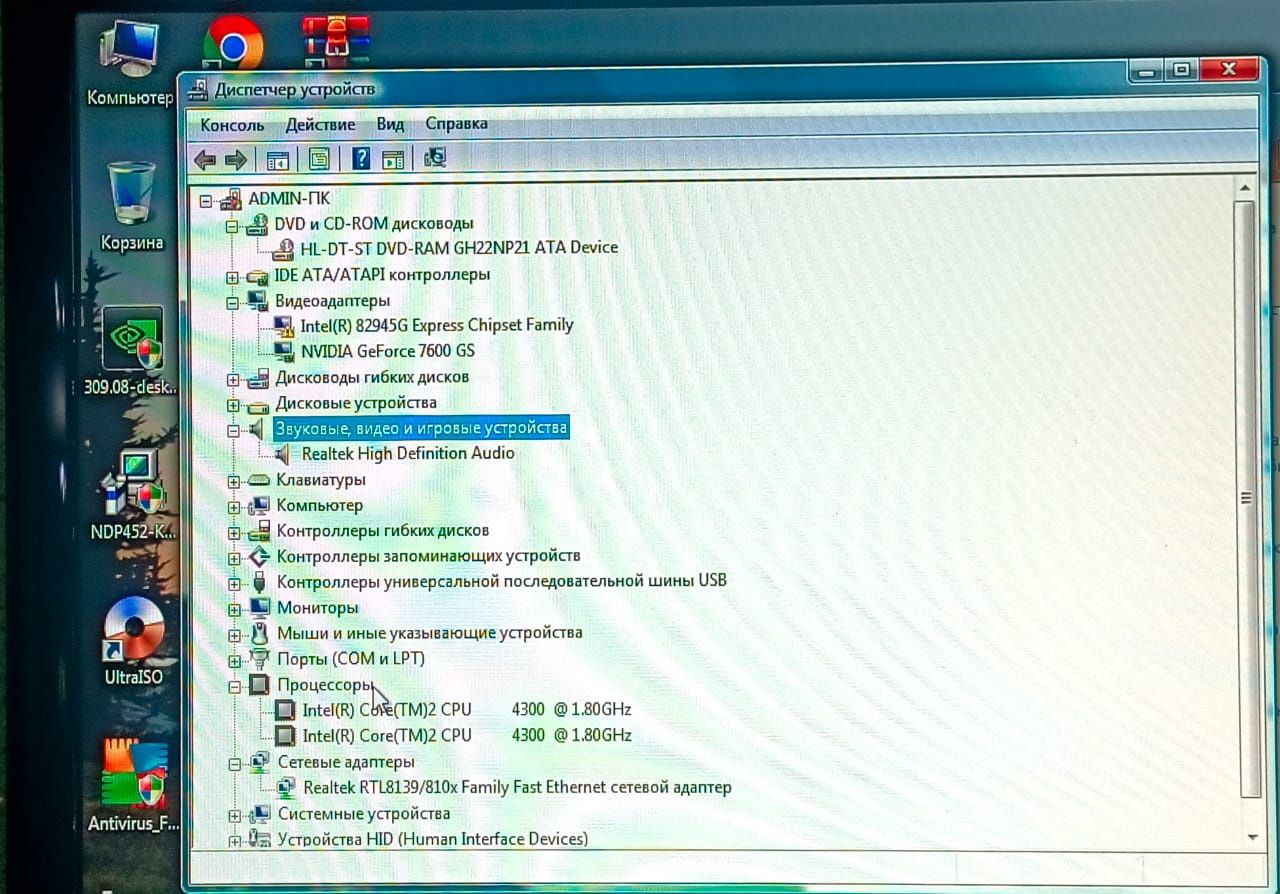Click the Forward arrow toolbar button
Image resolution: width=1280 pixels, height=894 pixels.
(x=235, y=159)
